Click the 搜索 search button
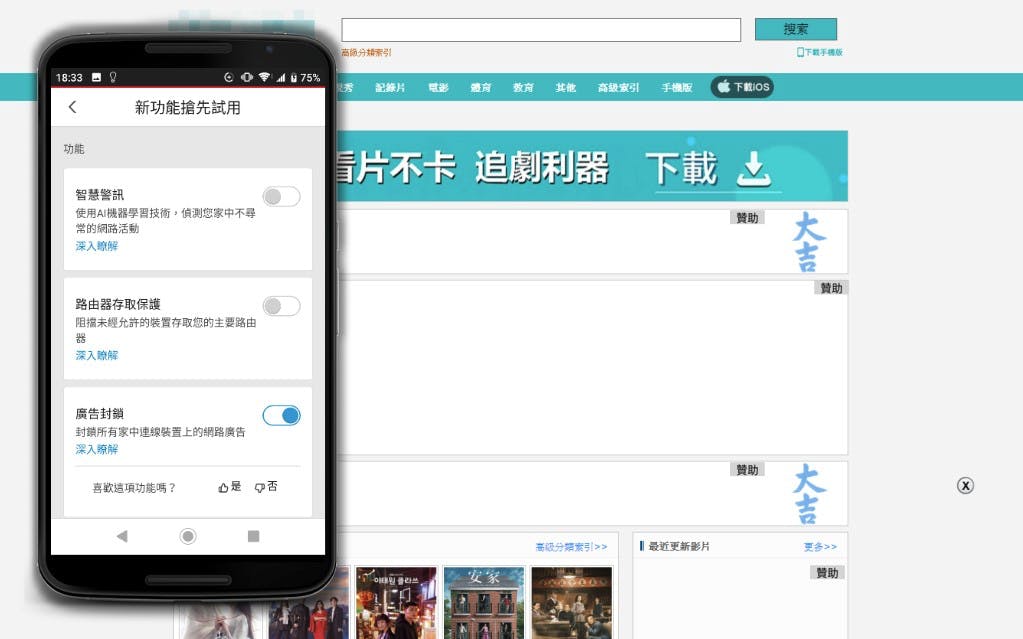This screenshot has width=1023, height=639. (796, 29)
